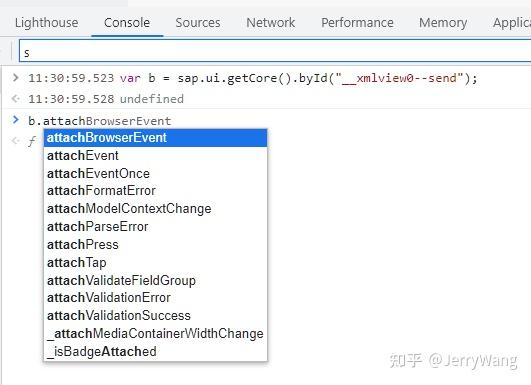
Task: Open the Network tab
Action: (271, 23)
